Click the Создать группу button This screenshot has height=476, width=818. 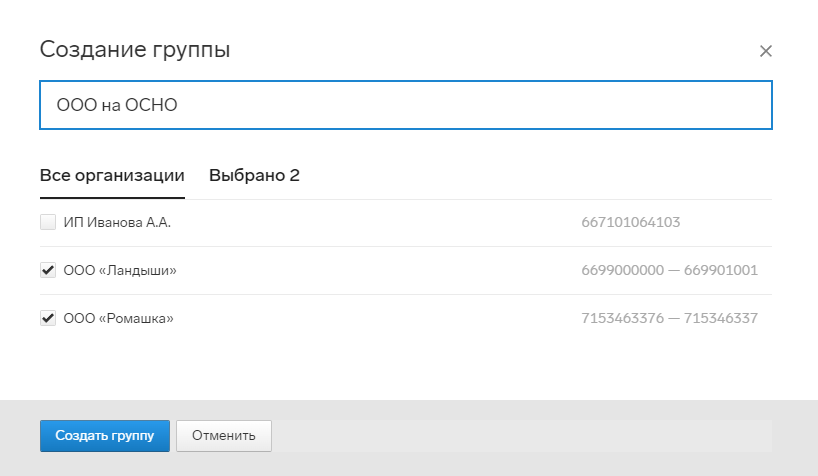(x=105, y=436)
